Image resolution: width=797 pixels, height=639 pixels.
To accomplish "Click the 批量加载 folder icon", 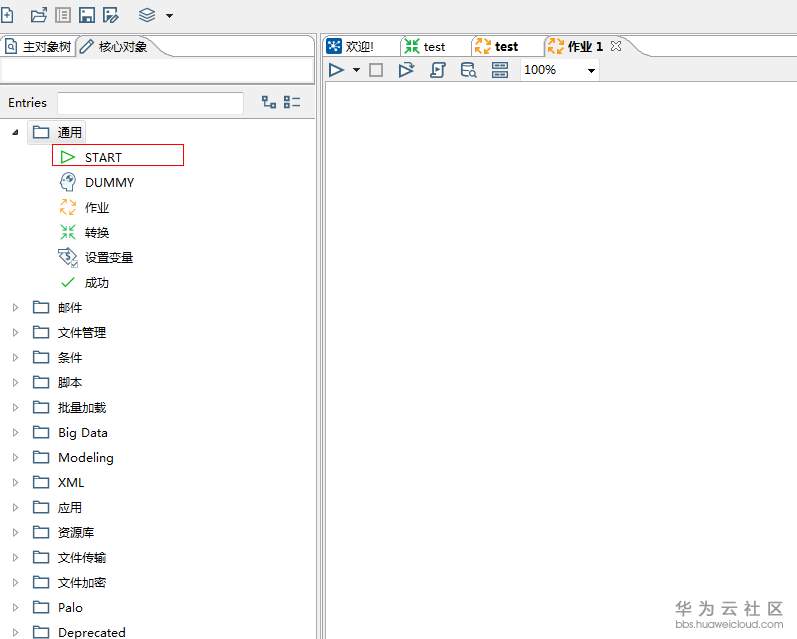I will pos(41,407).
